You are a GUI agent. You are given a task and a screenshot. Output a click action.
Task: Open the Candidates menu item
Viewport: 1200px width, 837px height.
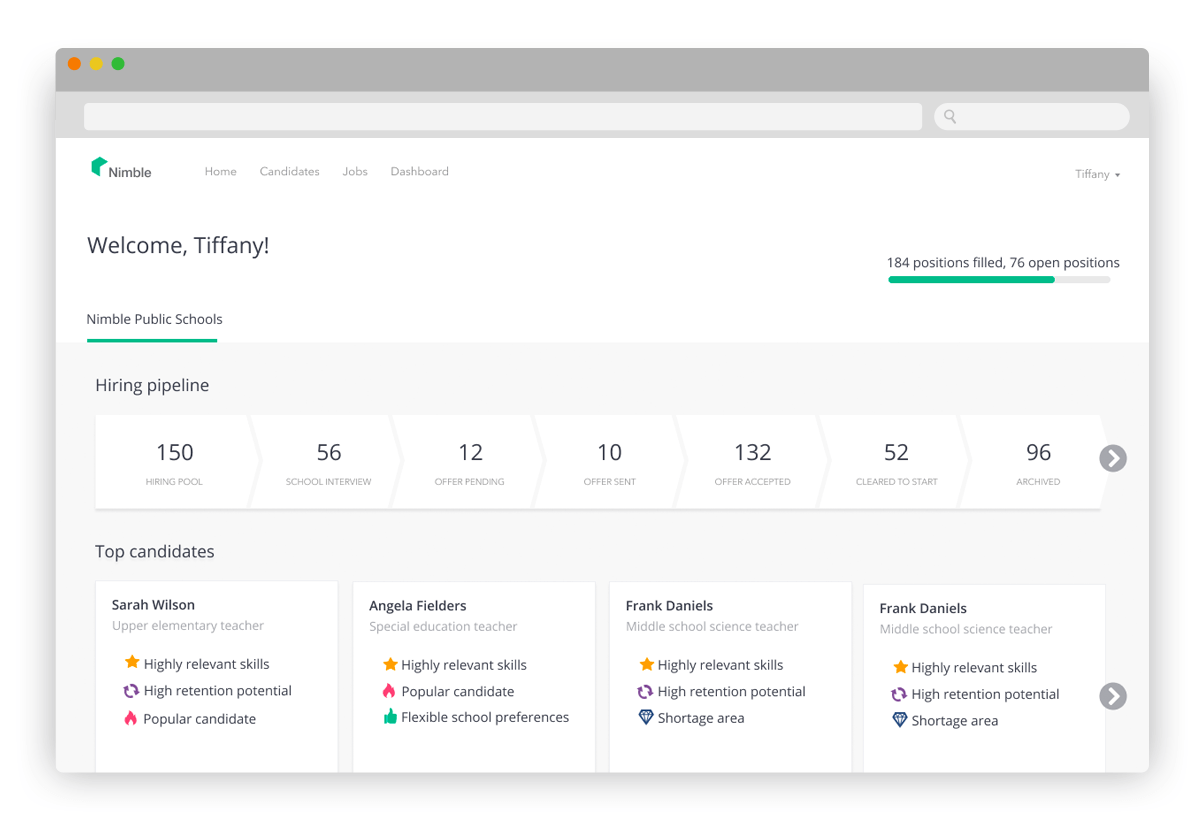click(x=289, y=172)
